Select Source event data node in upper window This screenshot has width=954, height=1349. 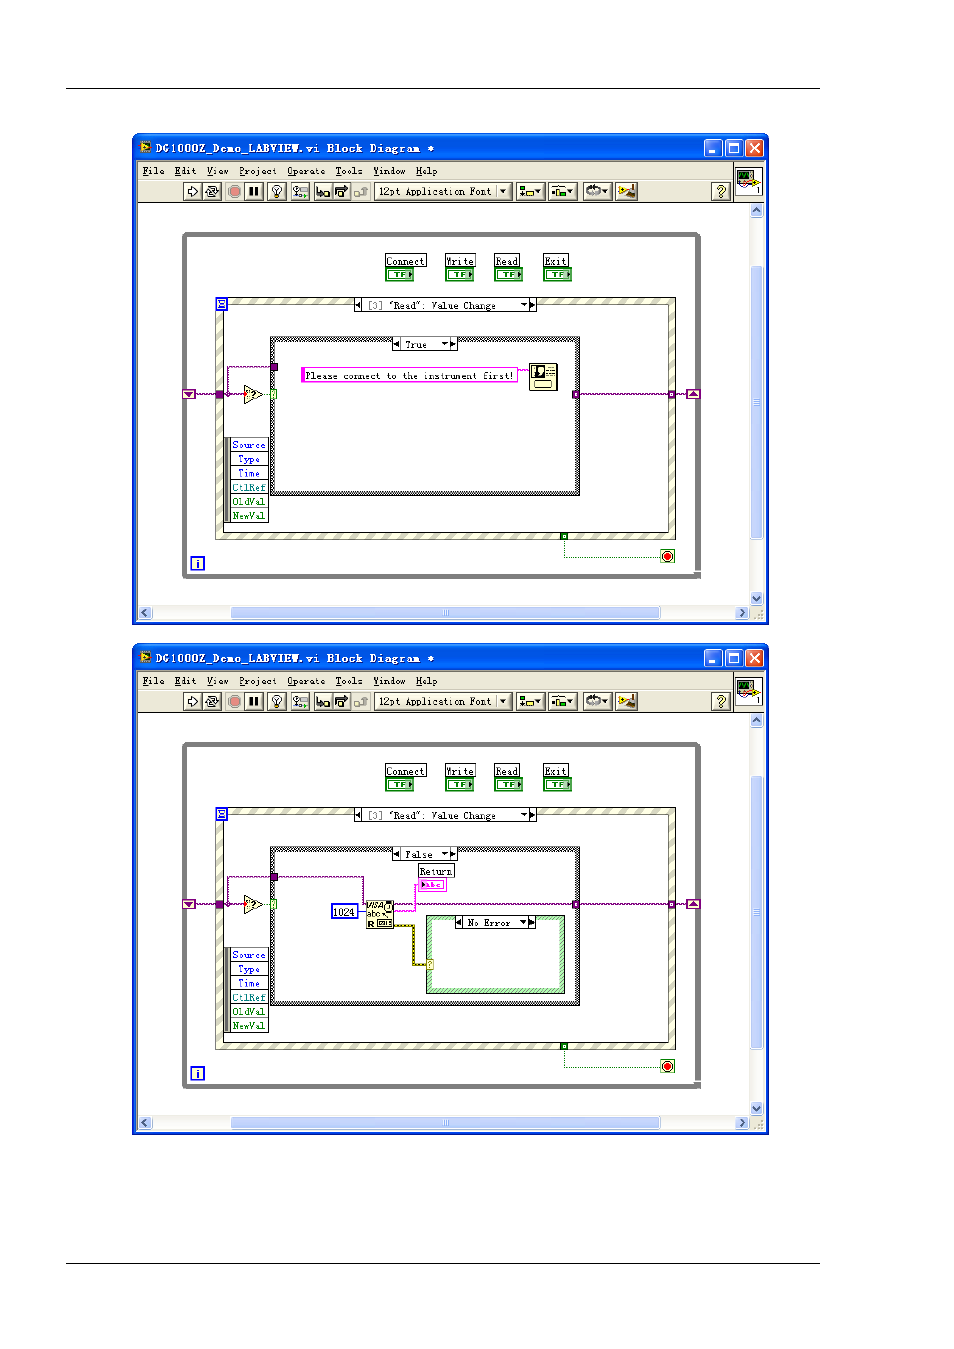249,445
